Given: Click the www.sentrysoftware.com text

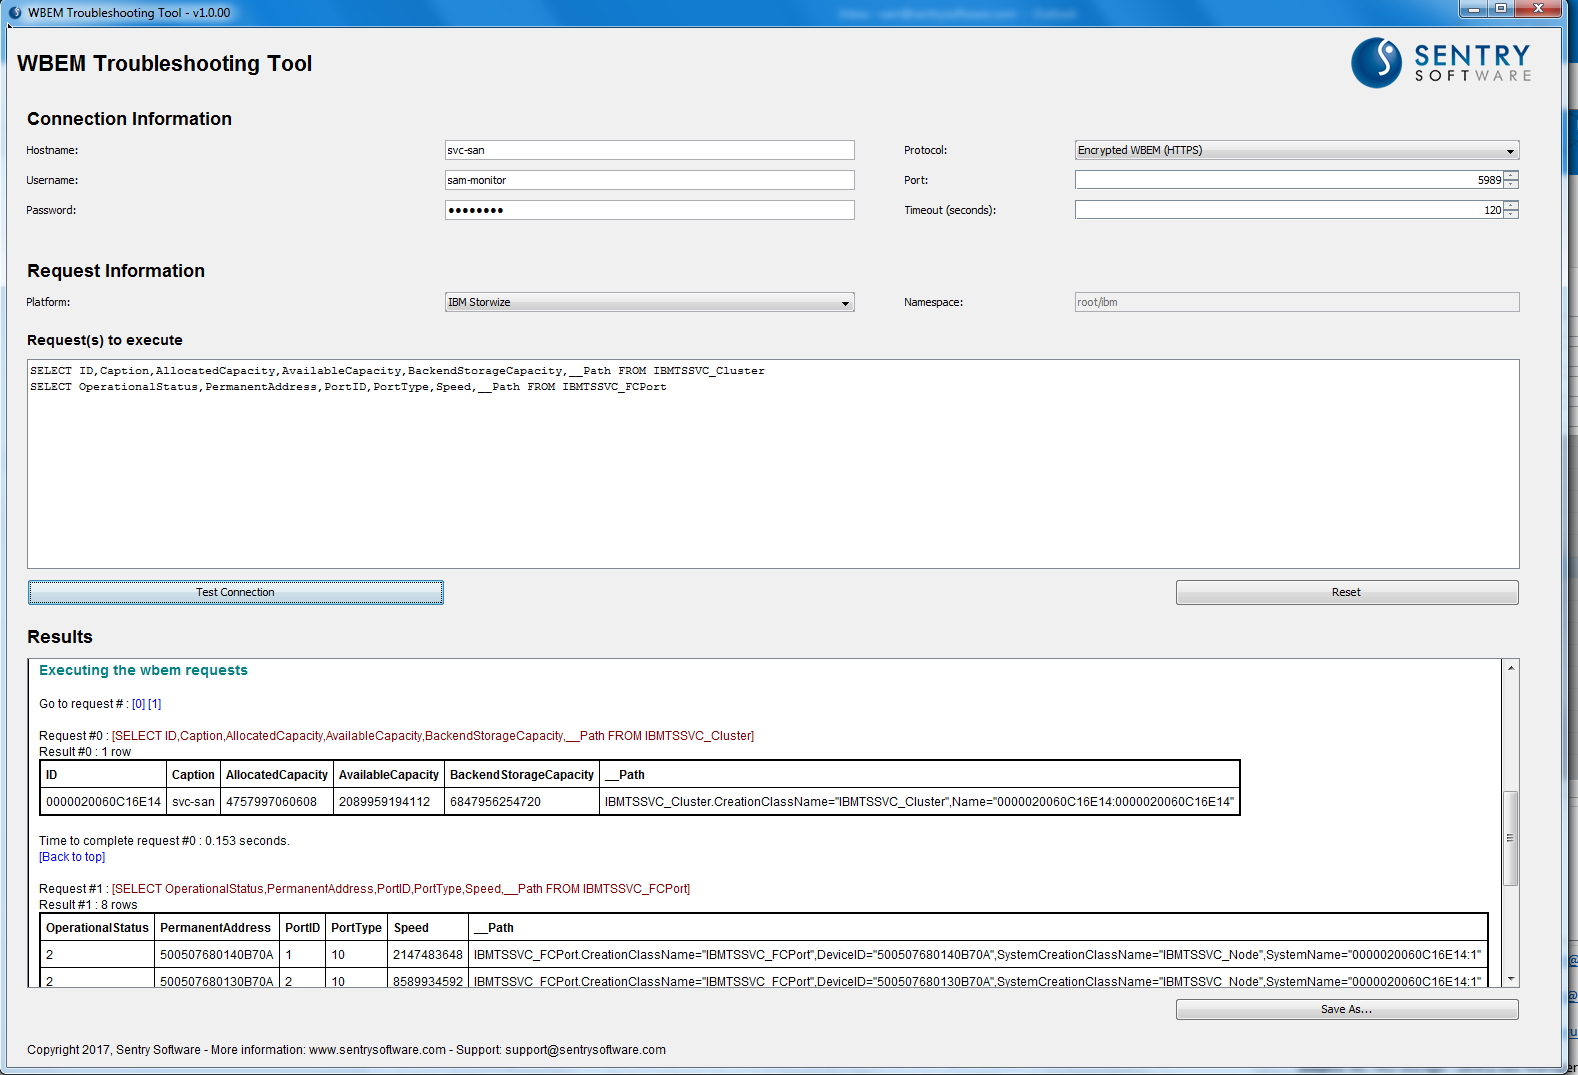Looking at the screenshot, I should click(x=377, y=1050).
